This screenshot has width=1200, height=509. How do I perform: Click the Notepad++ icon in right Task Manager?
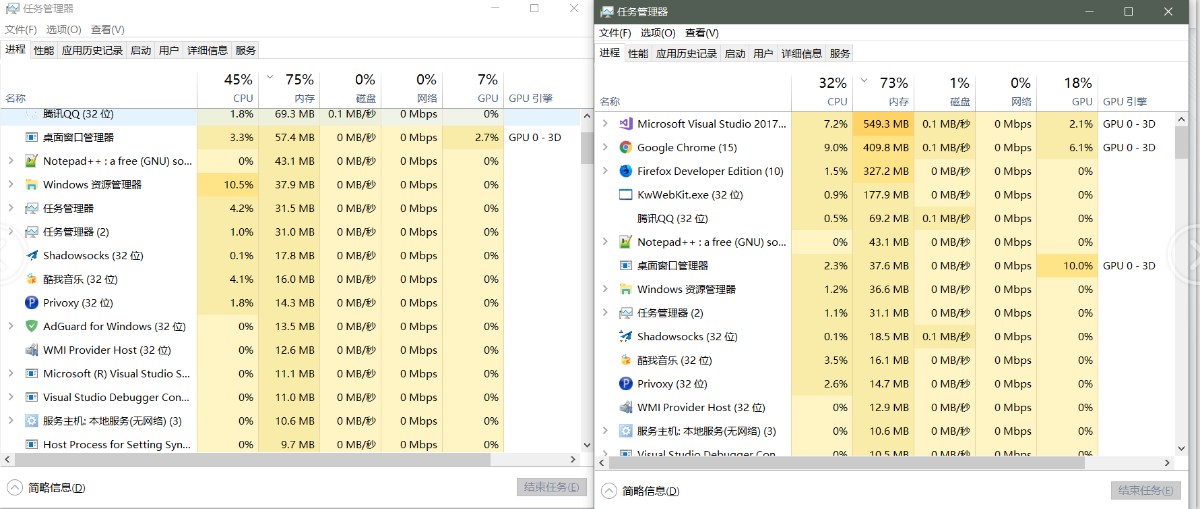(x=626, y=242)
